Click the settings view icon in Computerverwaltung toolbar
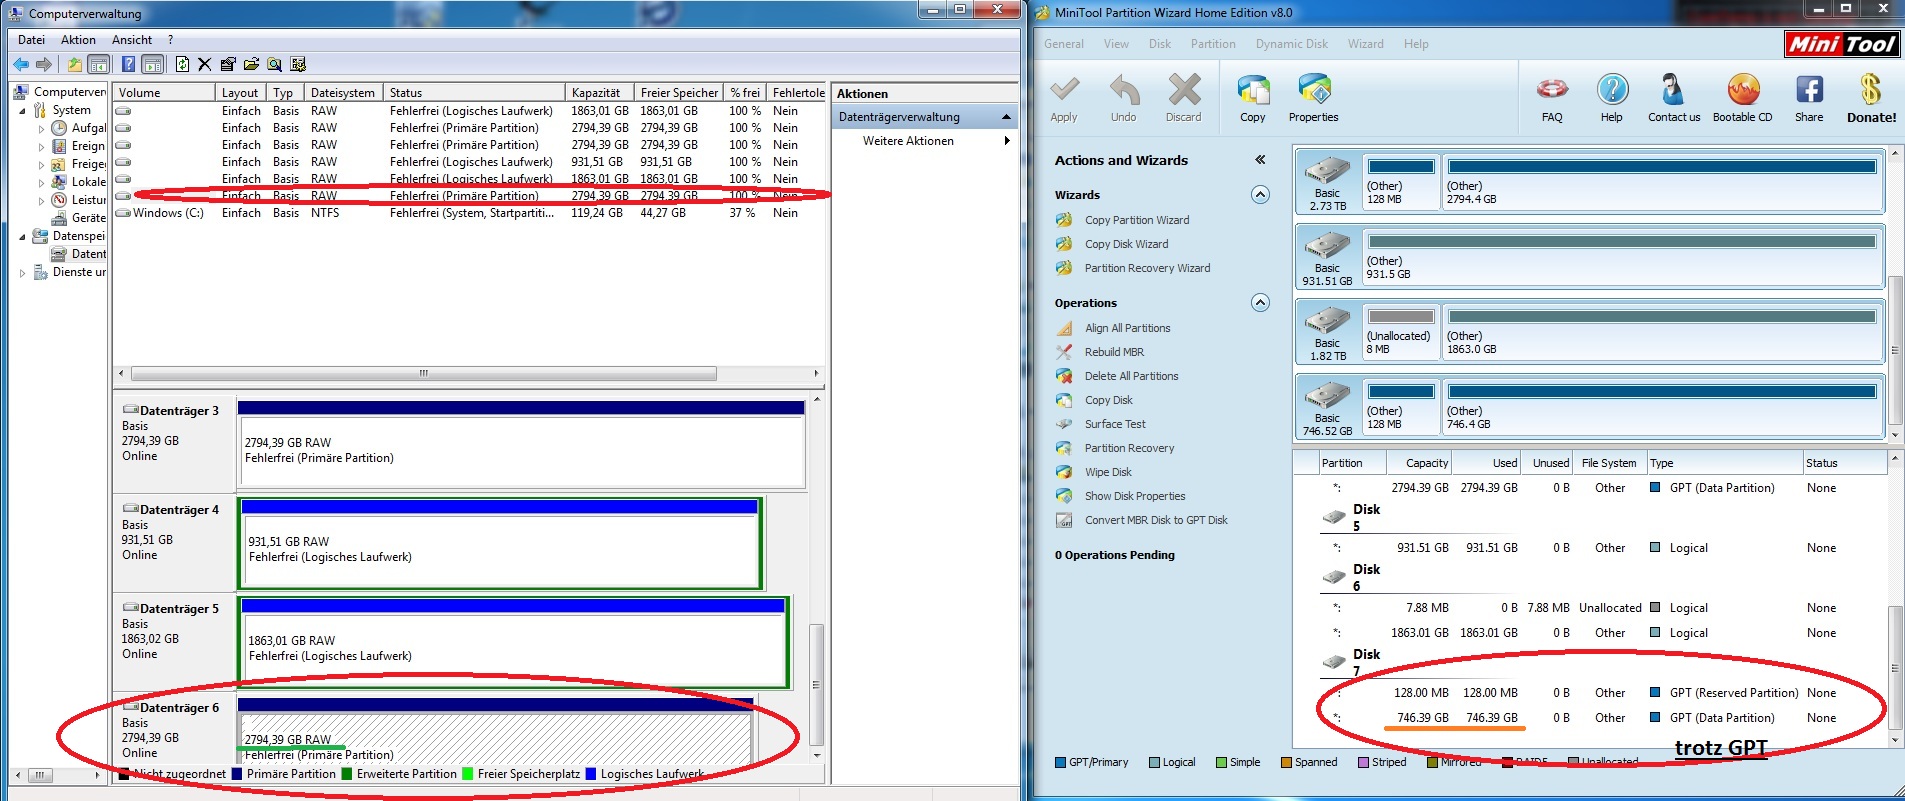1905x801 pixels. pos(298,64)
